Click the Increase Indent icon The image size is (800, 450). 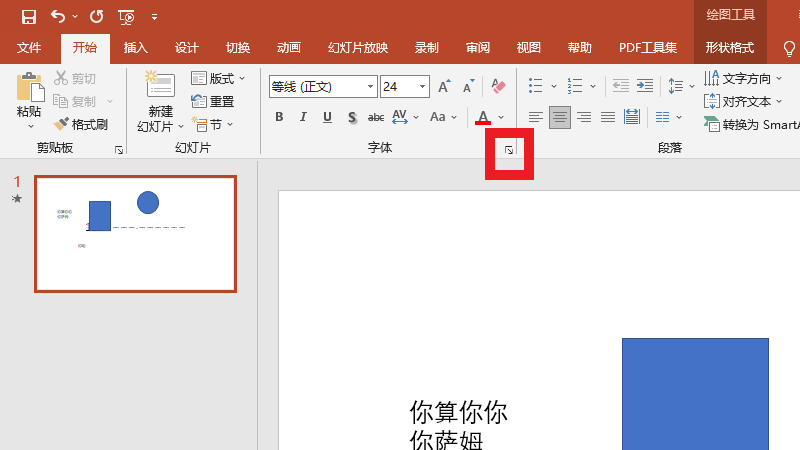pyautogui.click(x=644, y=87)
